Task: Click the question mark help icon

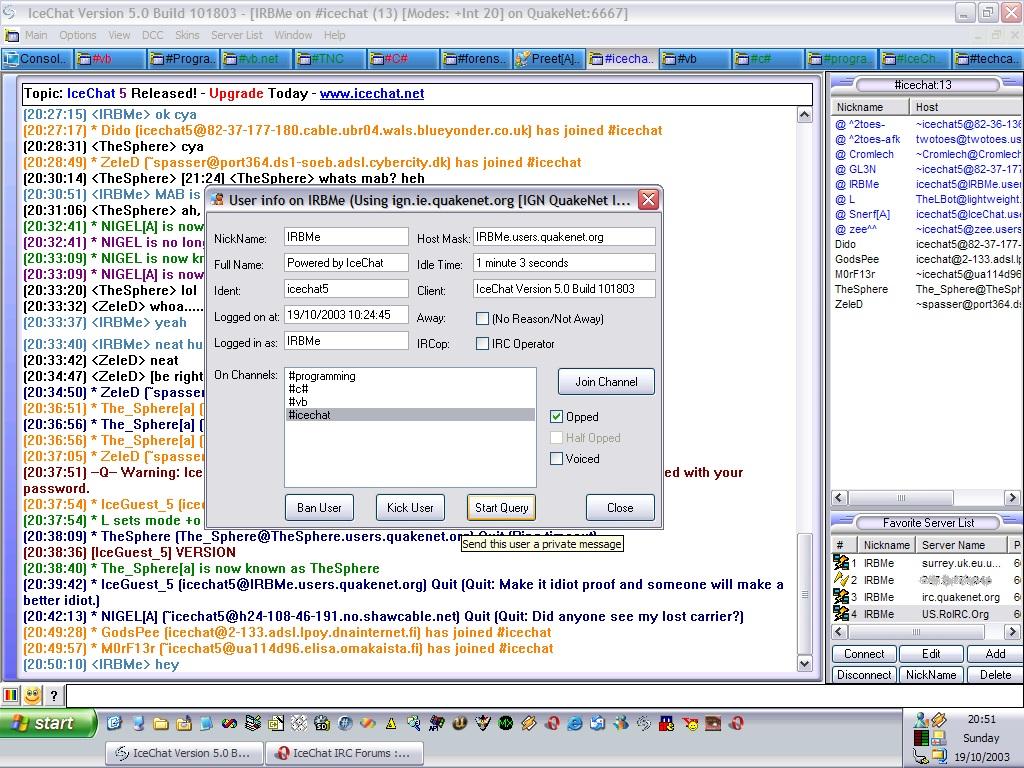Action: tap(54, 696)
